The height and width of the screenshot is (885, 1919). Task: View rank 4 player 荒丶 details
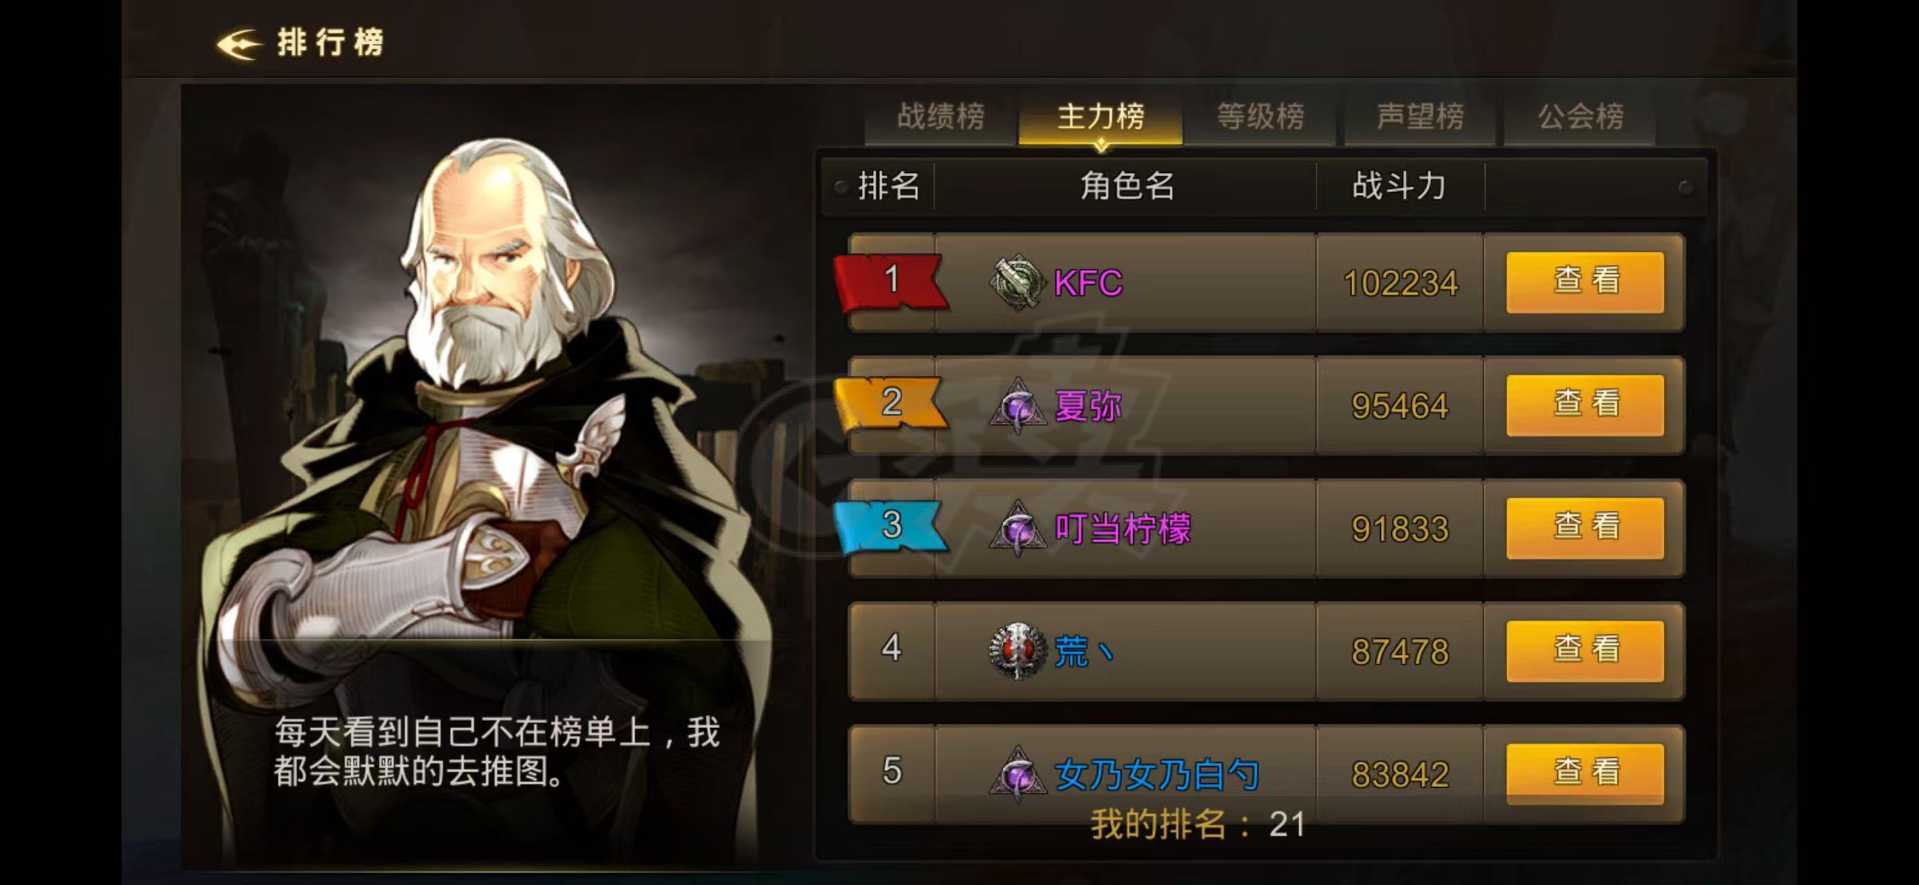coord(1585,651)
